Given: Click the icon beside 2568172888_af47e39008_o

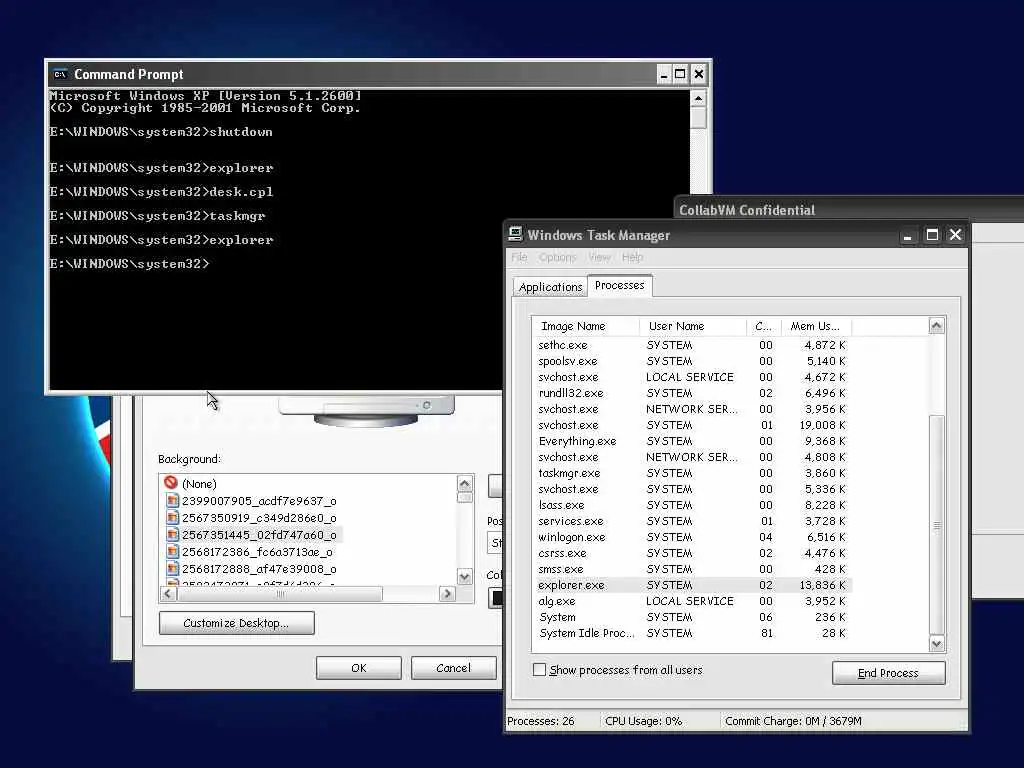Looking at the screenshot, I should (x=172, y=569).
